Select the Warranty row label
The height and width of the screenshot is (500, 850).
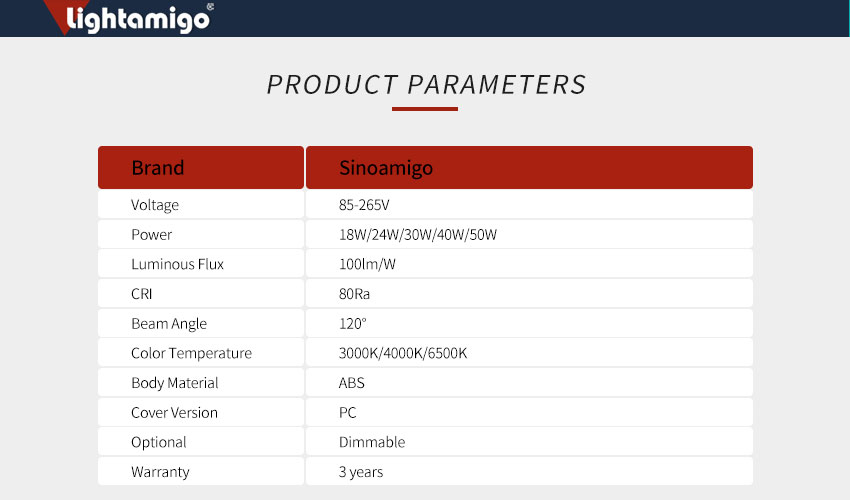coord(160,472)
